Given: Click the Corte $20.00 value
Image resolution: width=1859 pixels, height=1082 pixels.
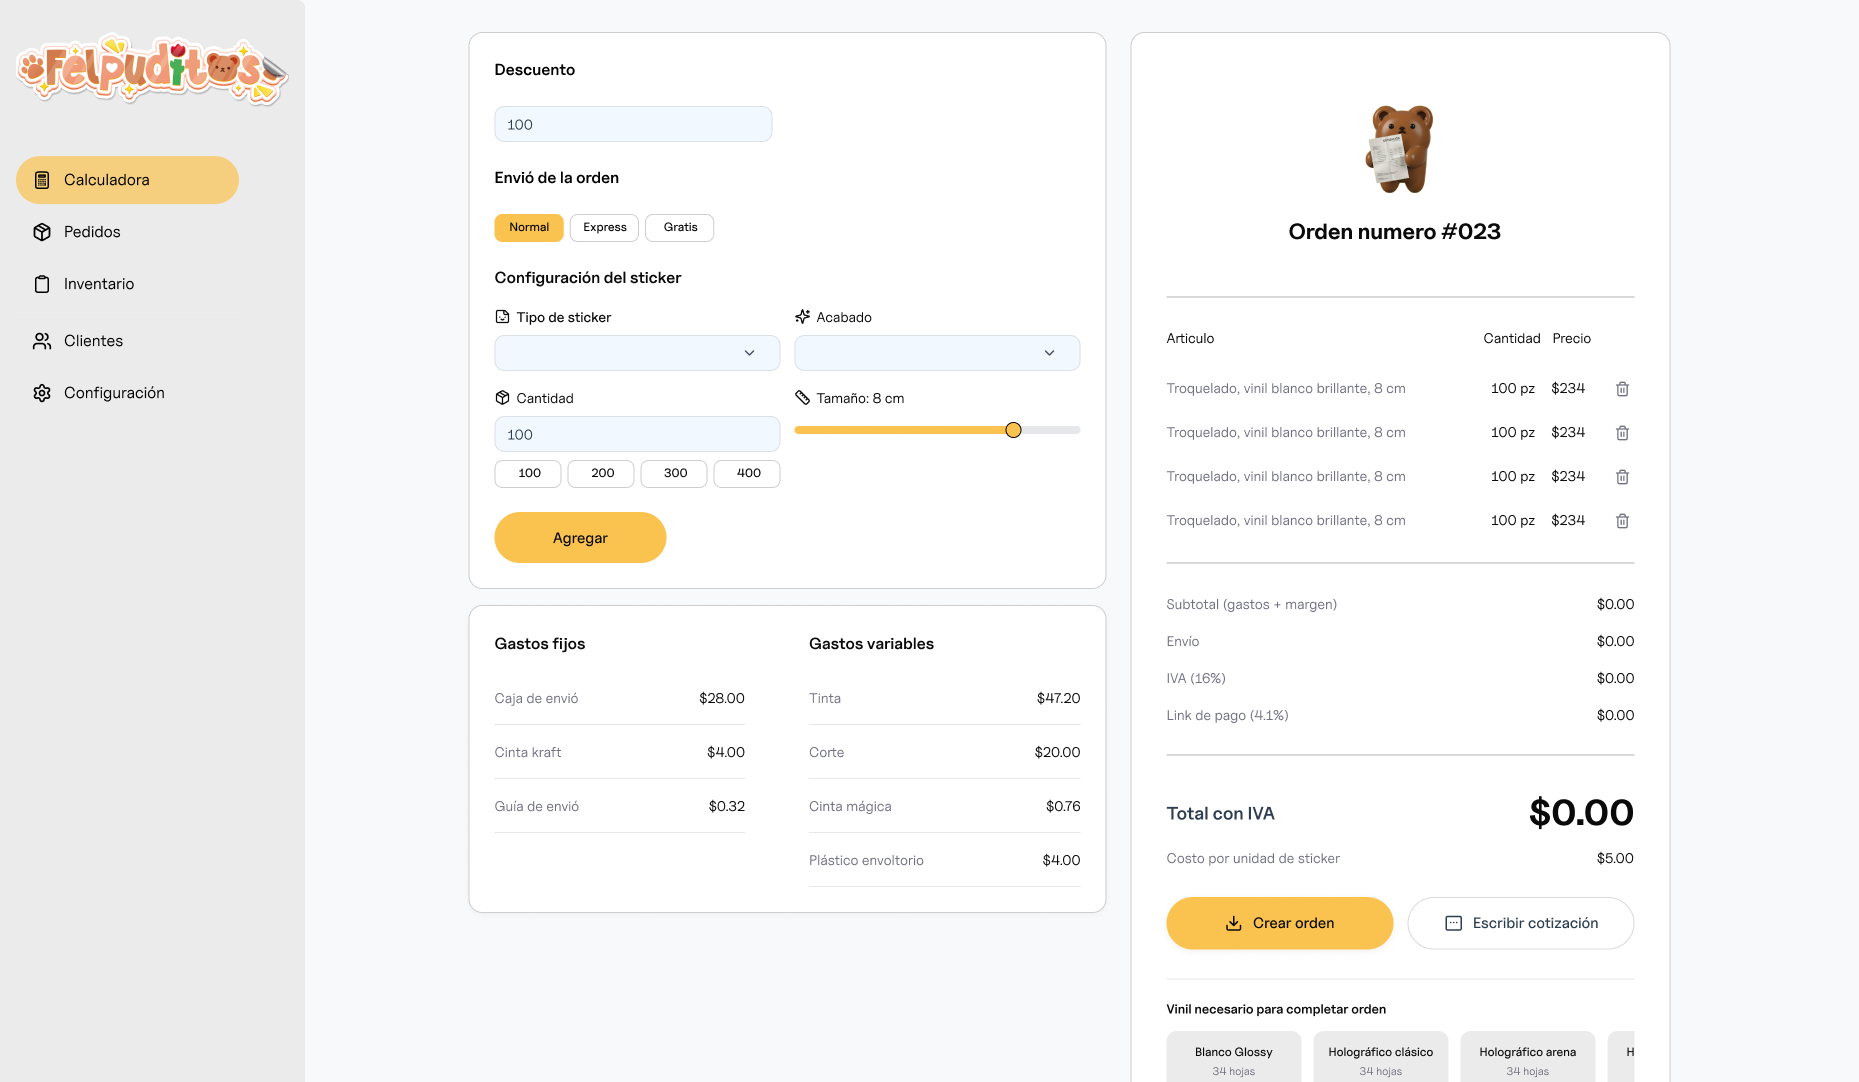Looking at the screenshot, I should tap(1057, 752).
